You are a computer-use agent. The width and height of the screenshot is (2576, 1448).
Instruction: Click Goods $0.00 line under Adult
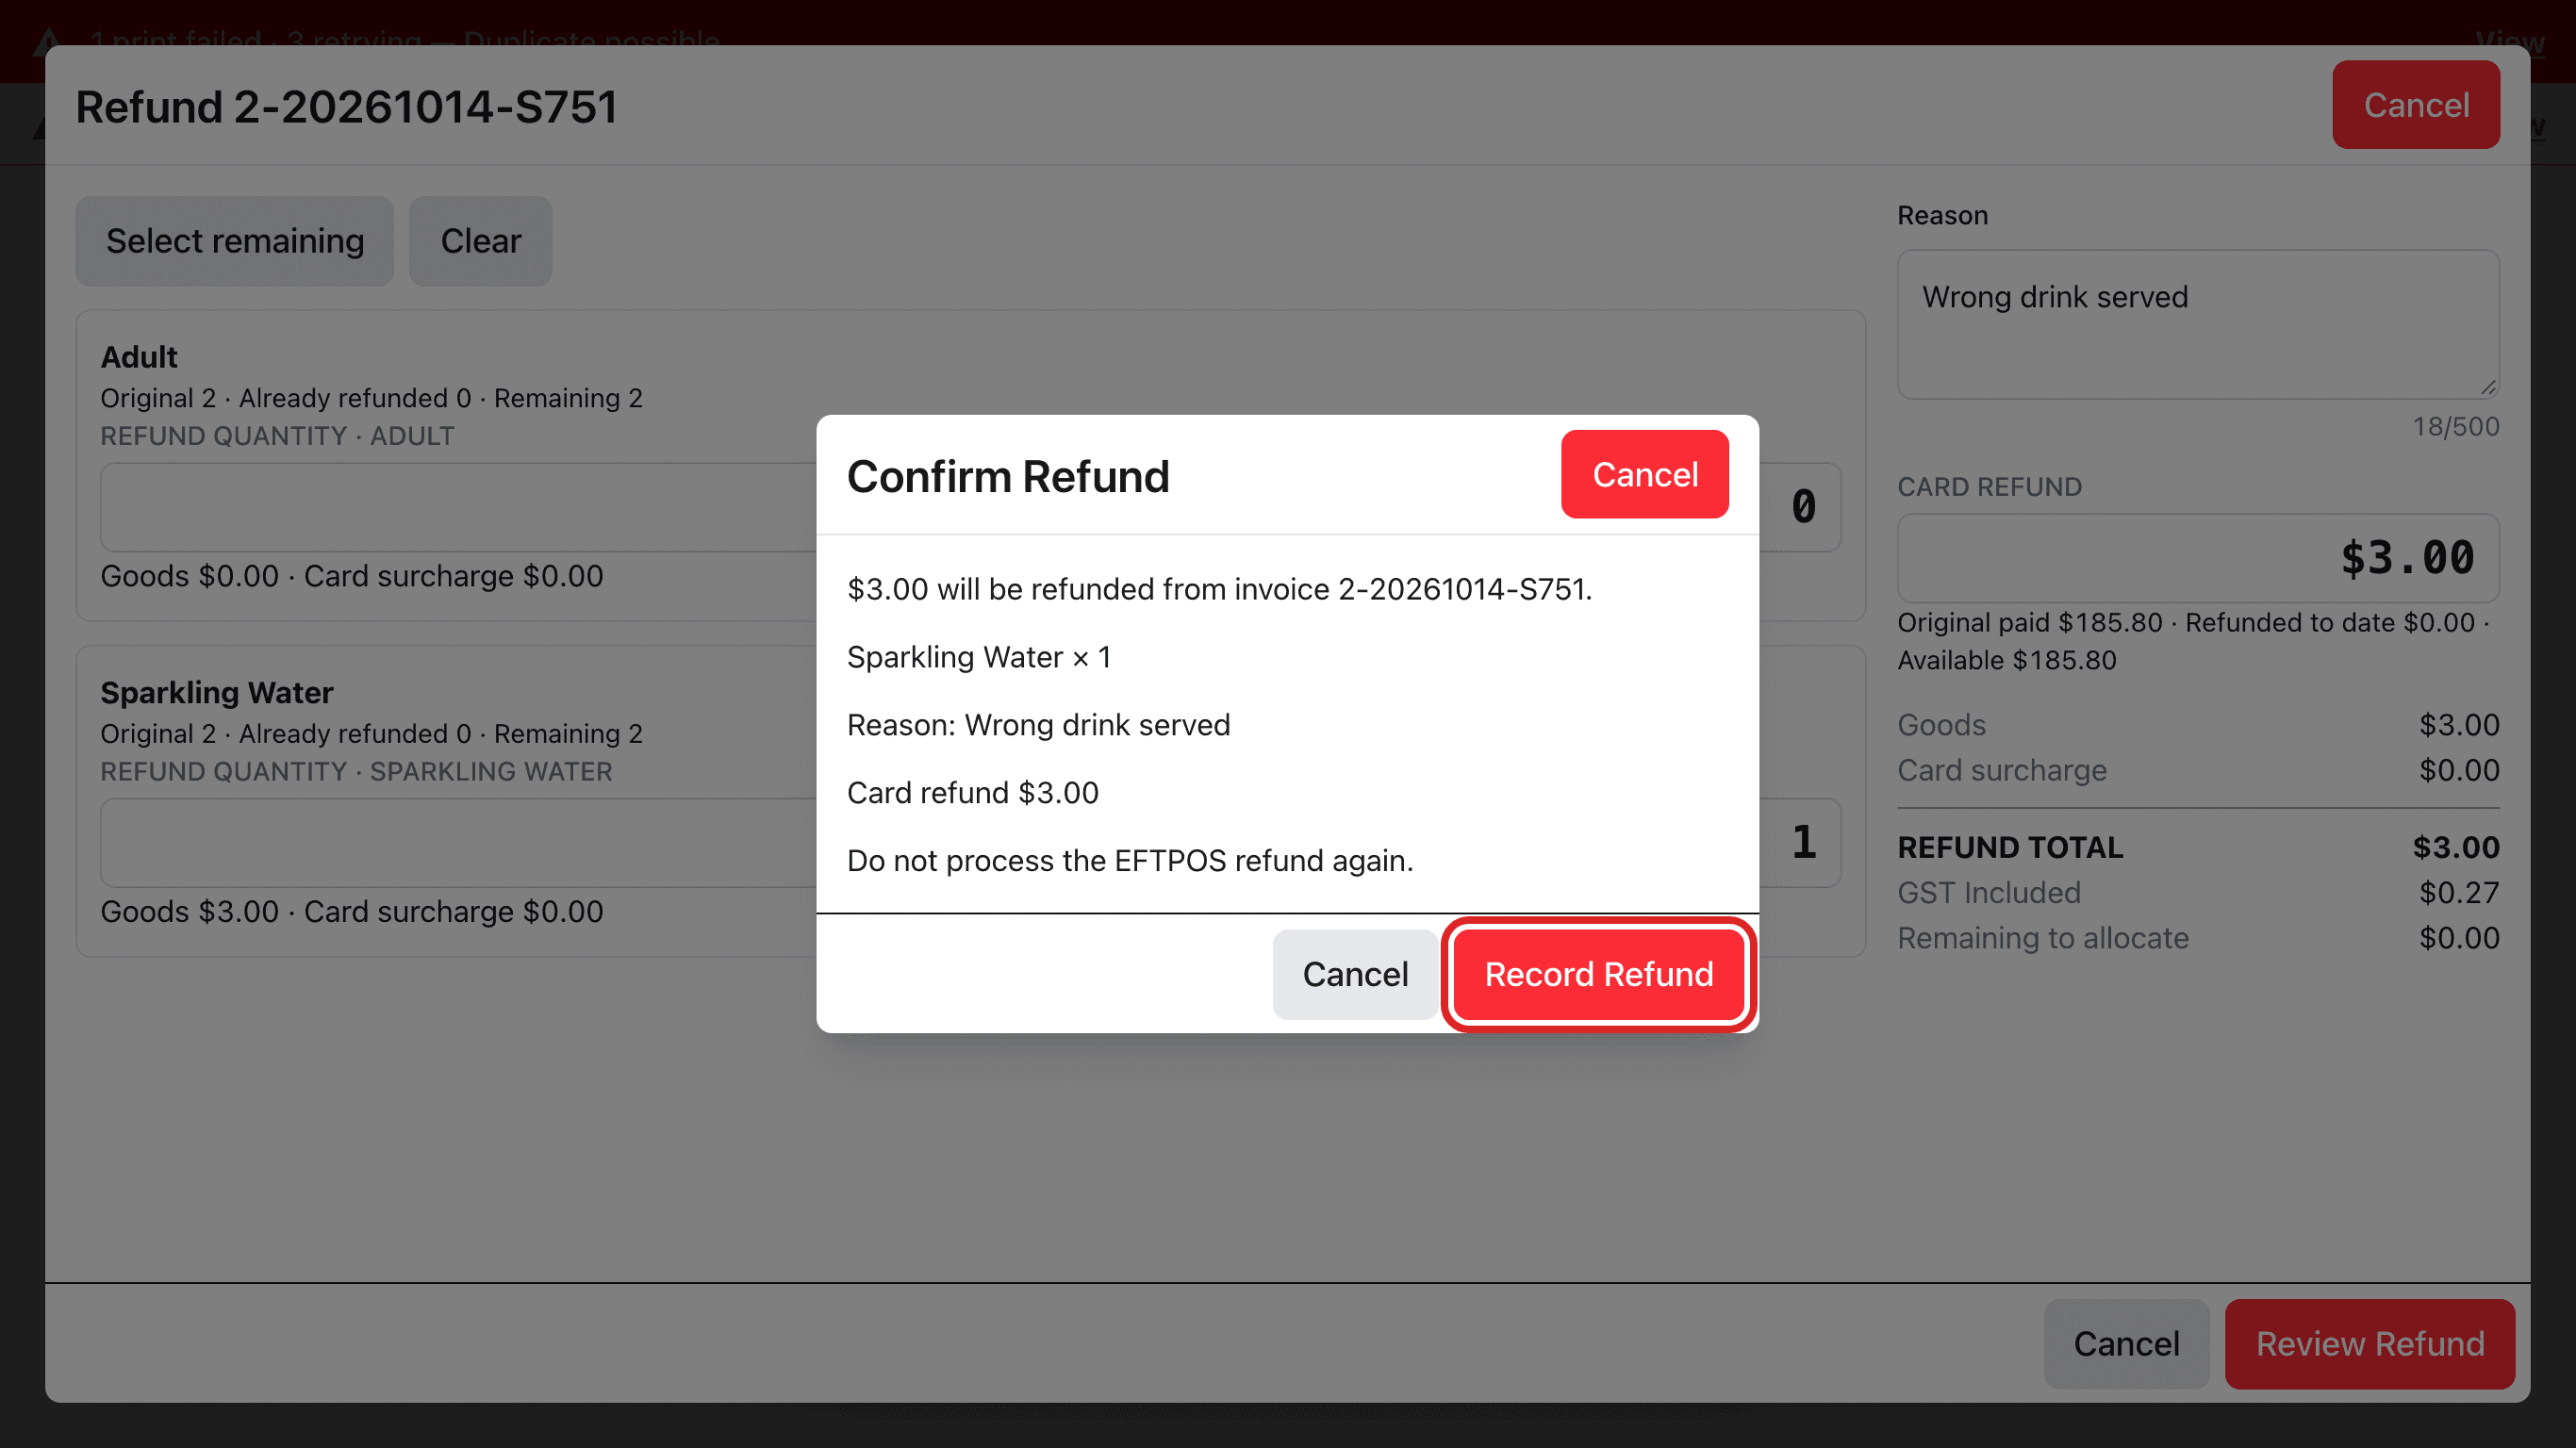(352, 576)
